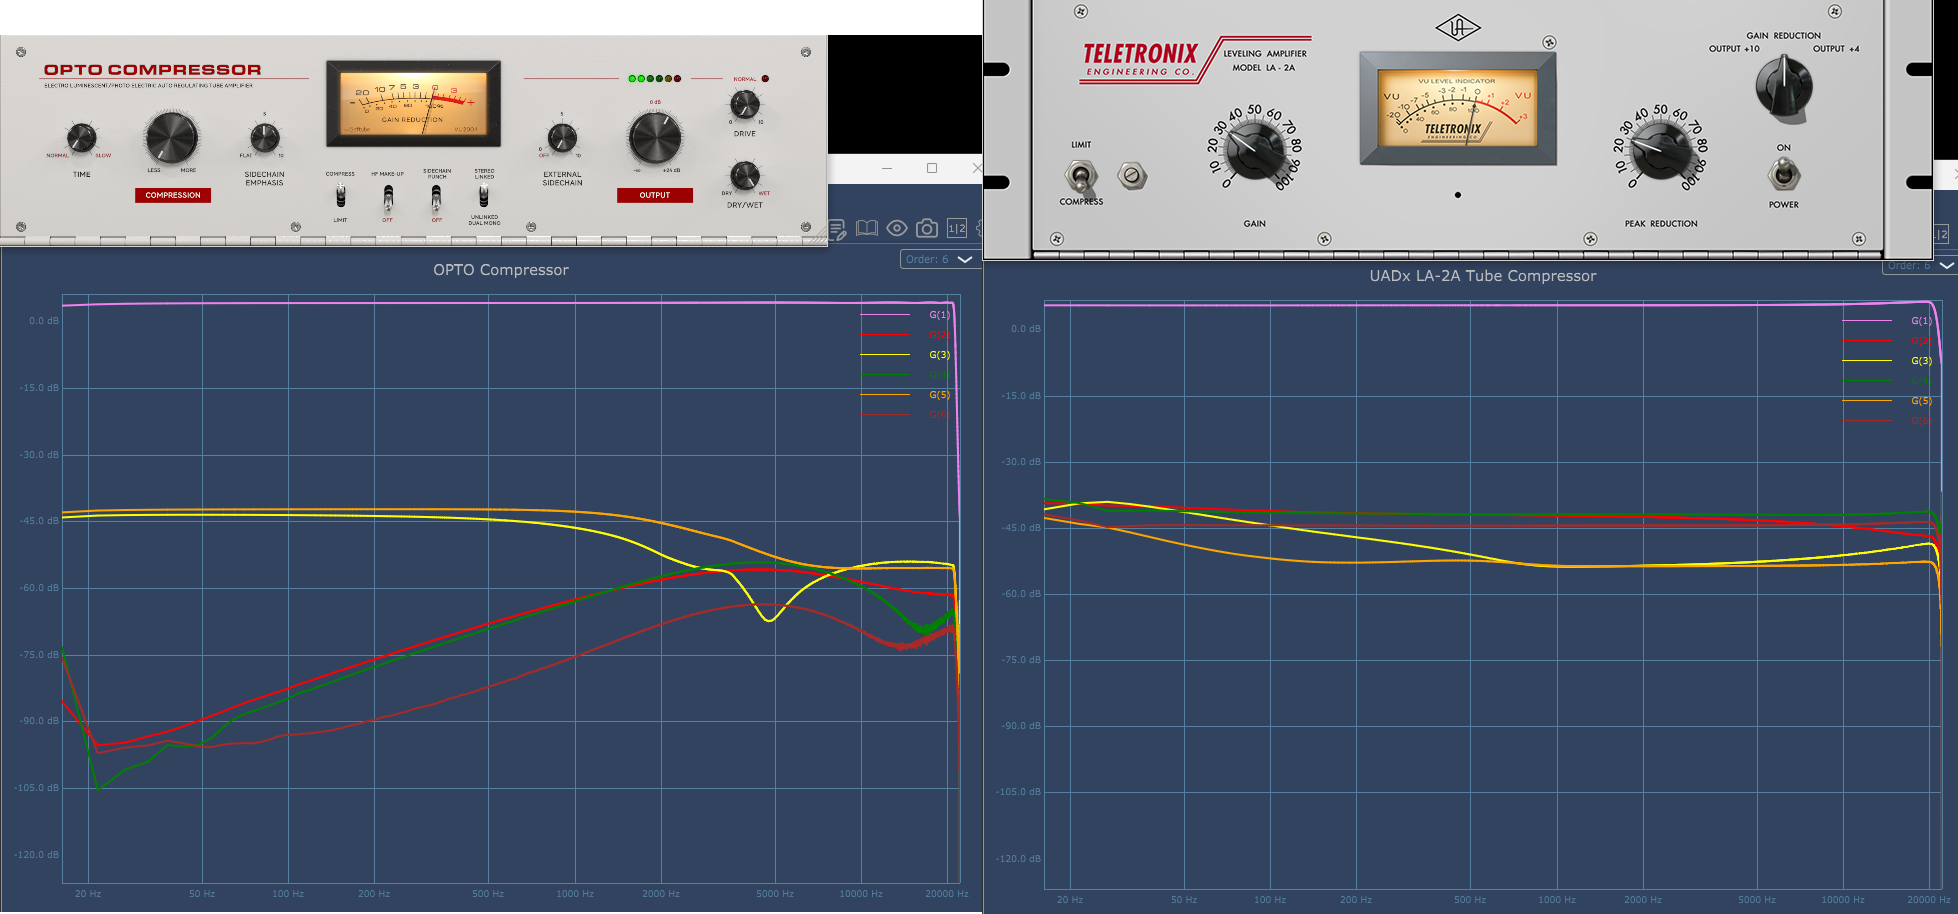The width and height of the screenshot is (1958, 914).
Task: Flip the LIMIT/COMPRESS switch on LA-2A
Action: pos(1080,176)
